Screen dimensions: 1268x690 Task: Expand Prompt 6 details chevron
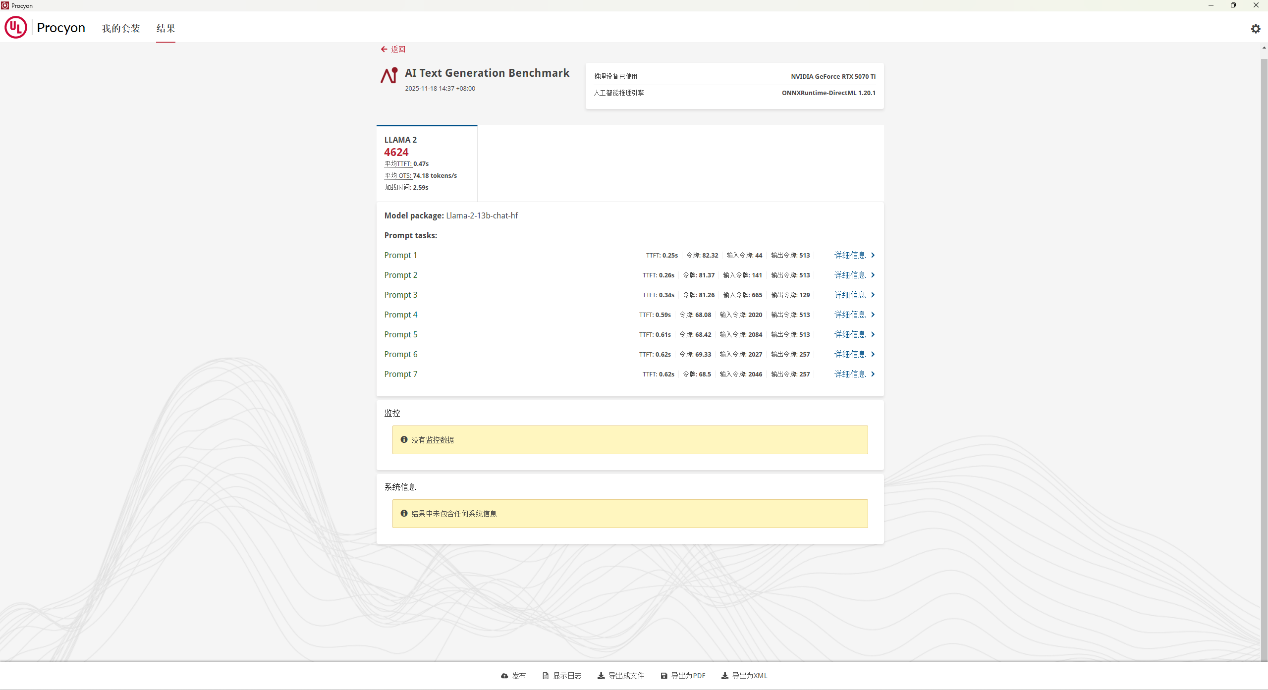coord(873,354)
